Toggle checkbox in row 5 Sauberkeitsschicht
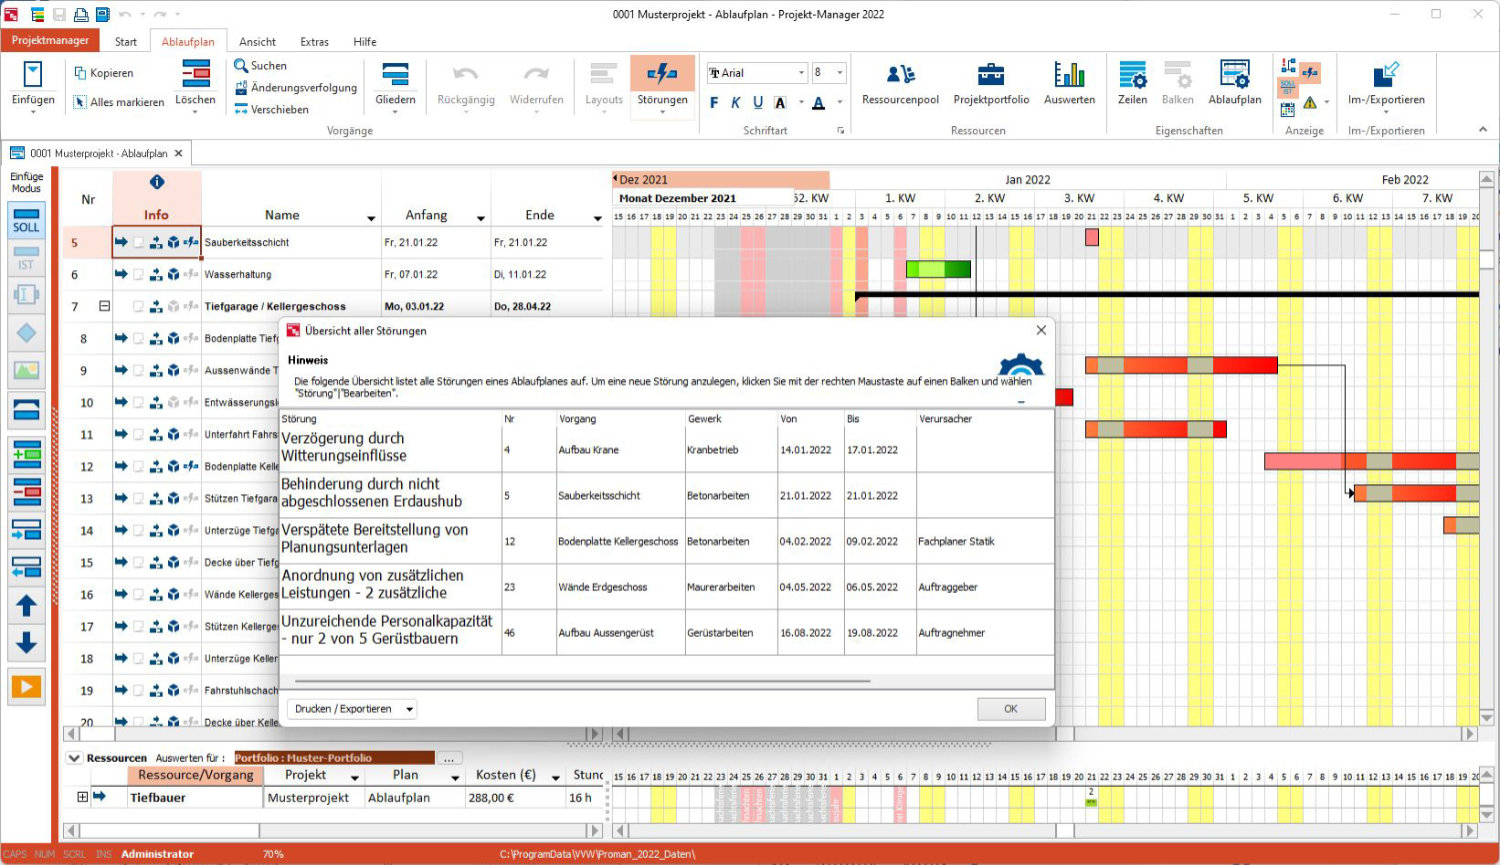 click(138, 243)
